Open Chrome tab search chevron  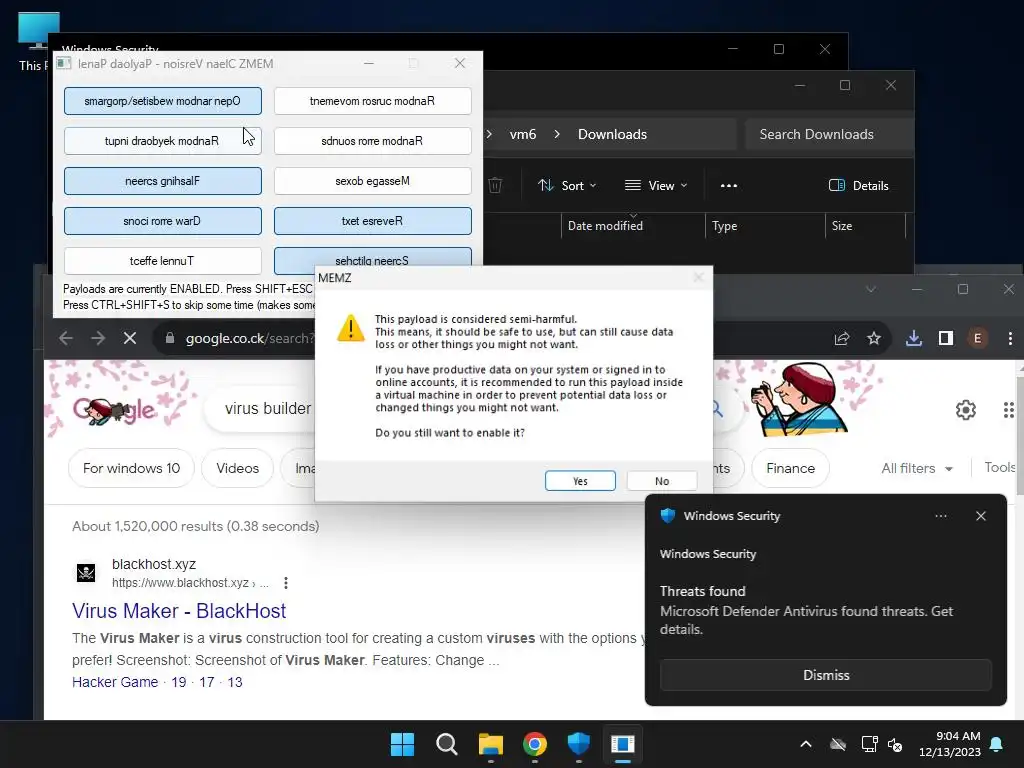pos(871,289)
